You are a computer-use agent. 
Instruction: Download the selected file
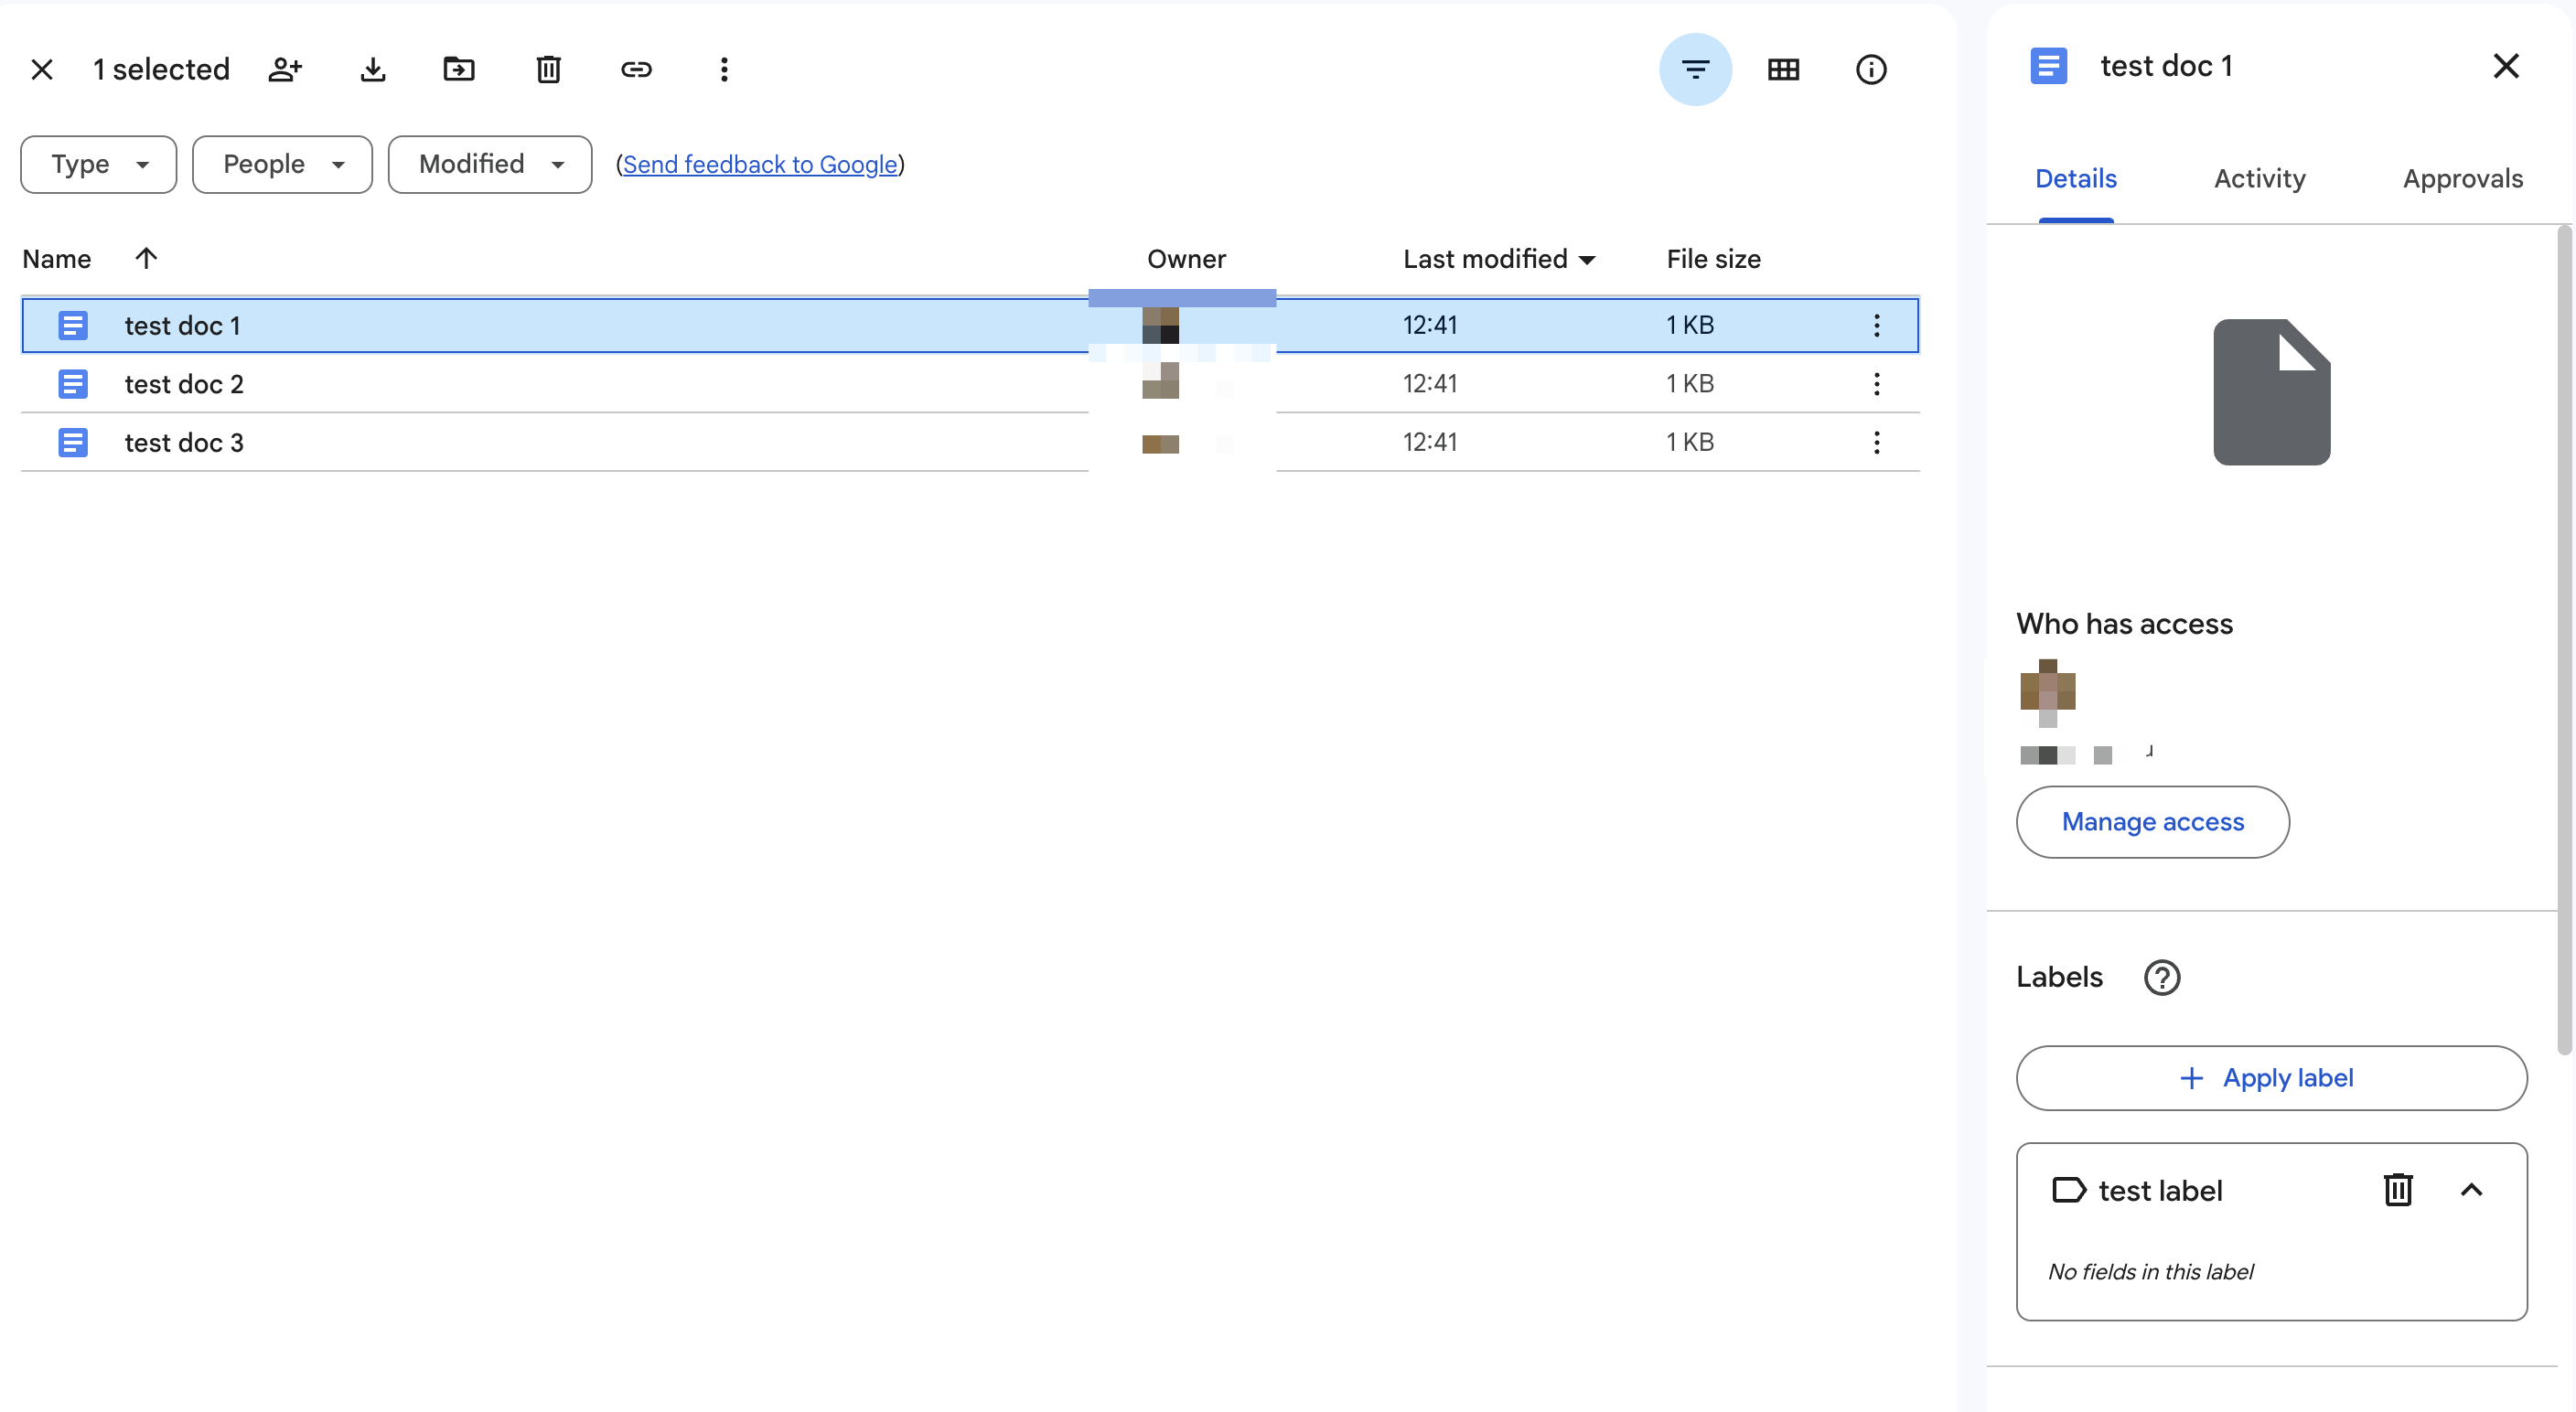coord(373,69)
